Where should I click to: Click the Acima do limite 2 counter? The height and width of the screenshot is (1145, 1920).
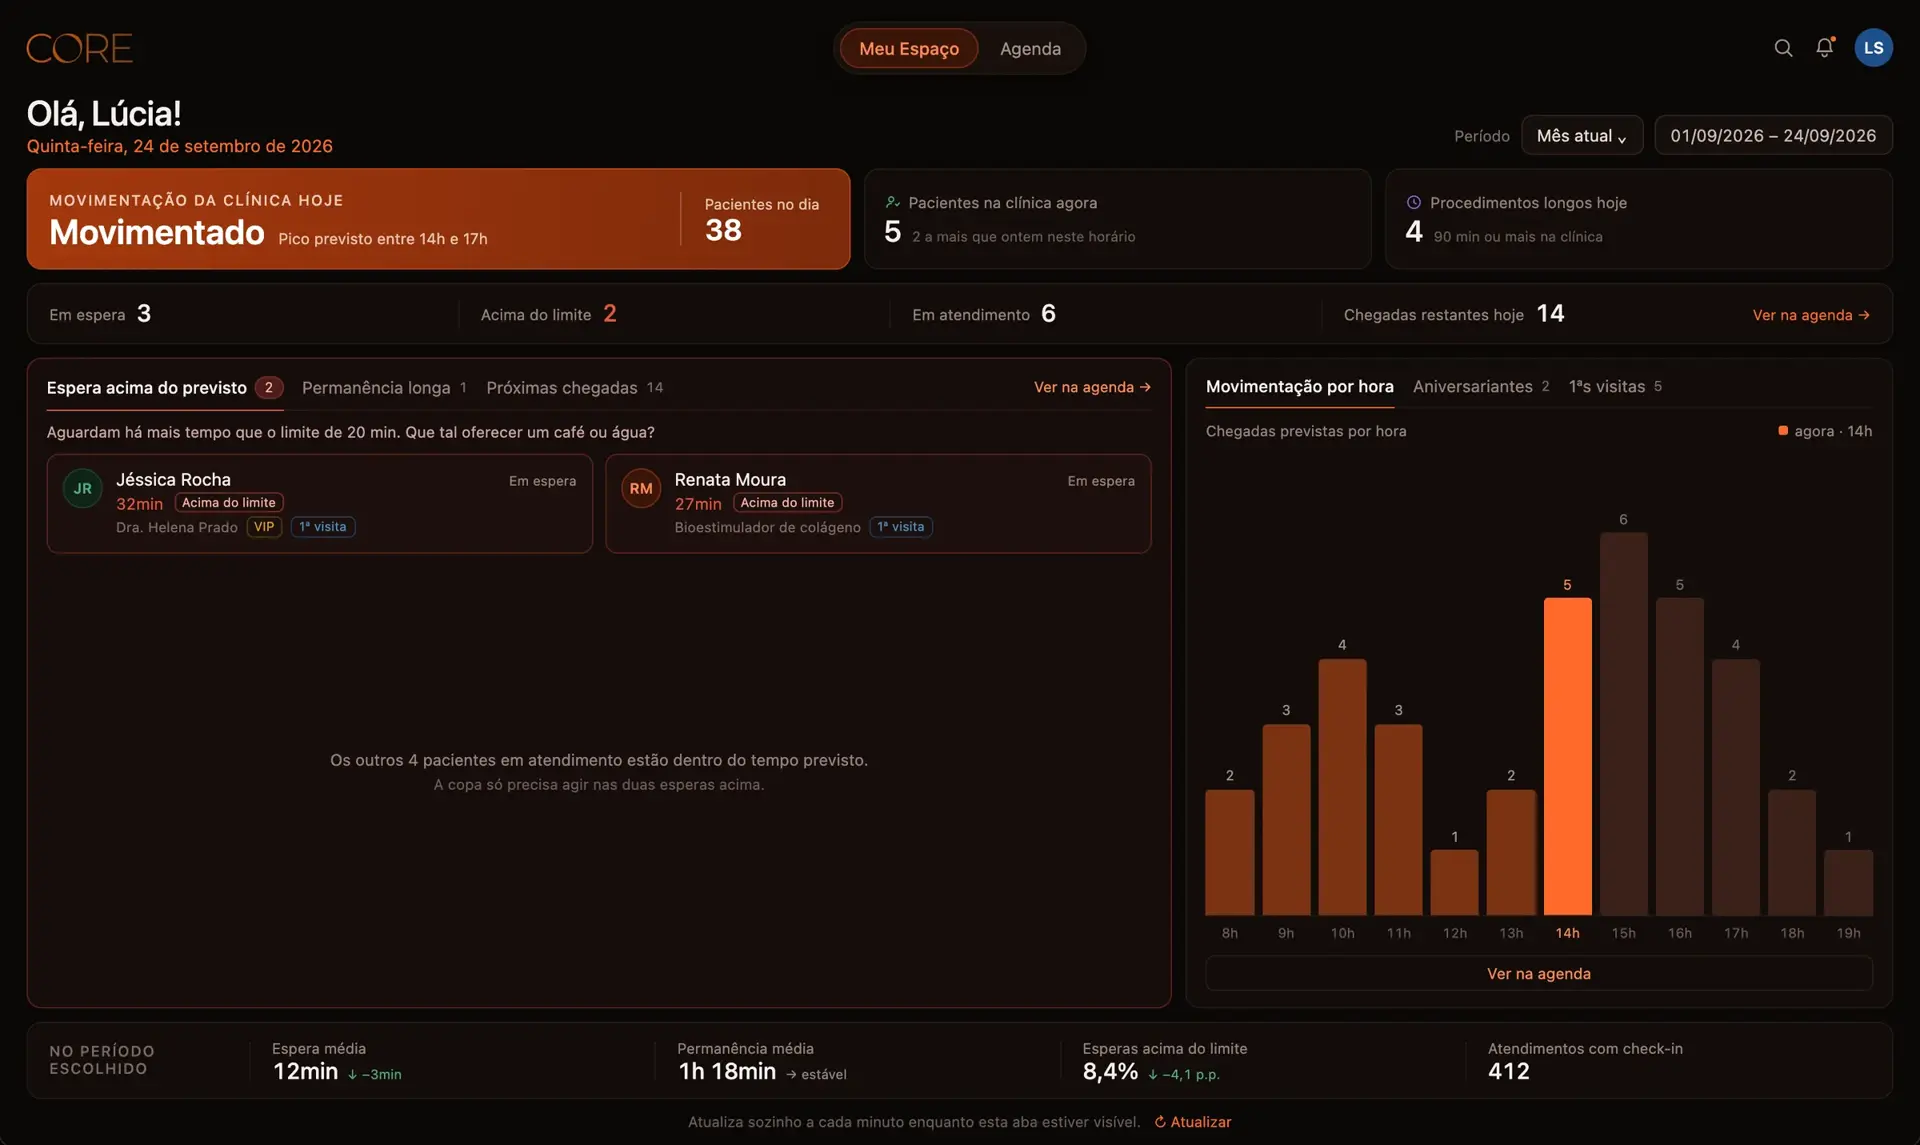[x=548, y=314]
